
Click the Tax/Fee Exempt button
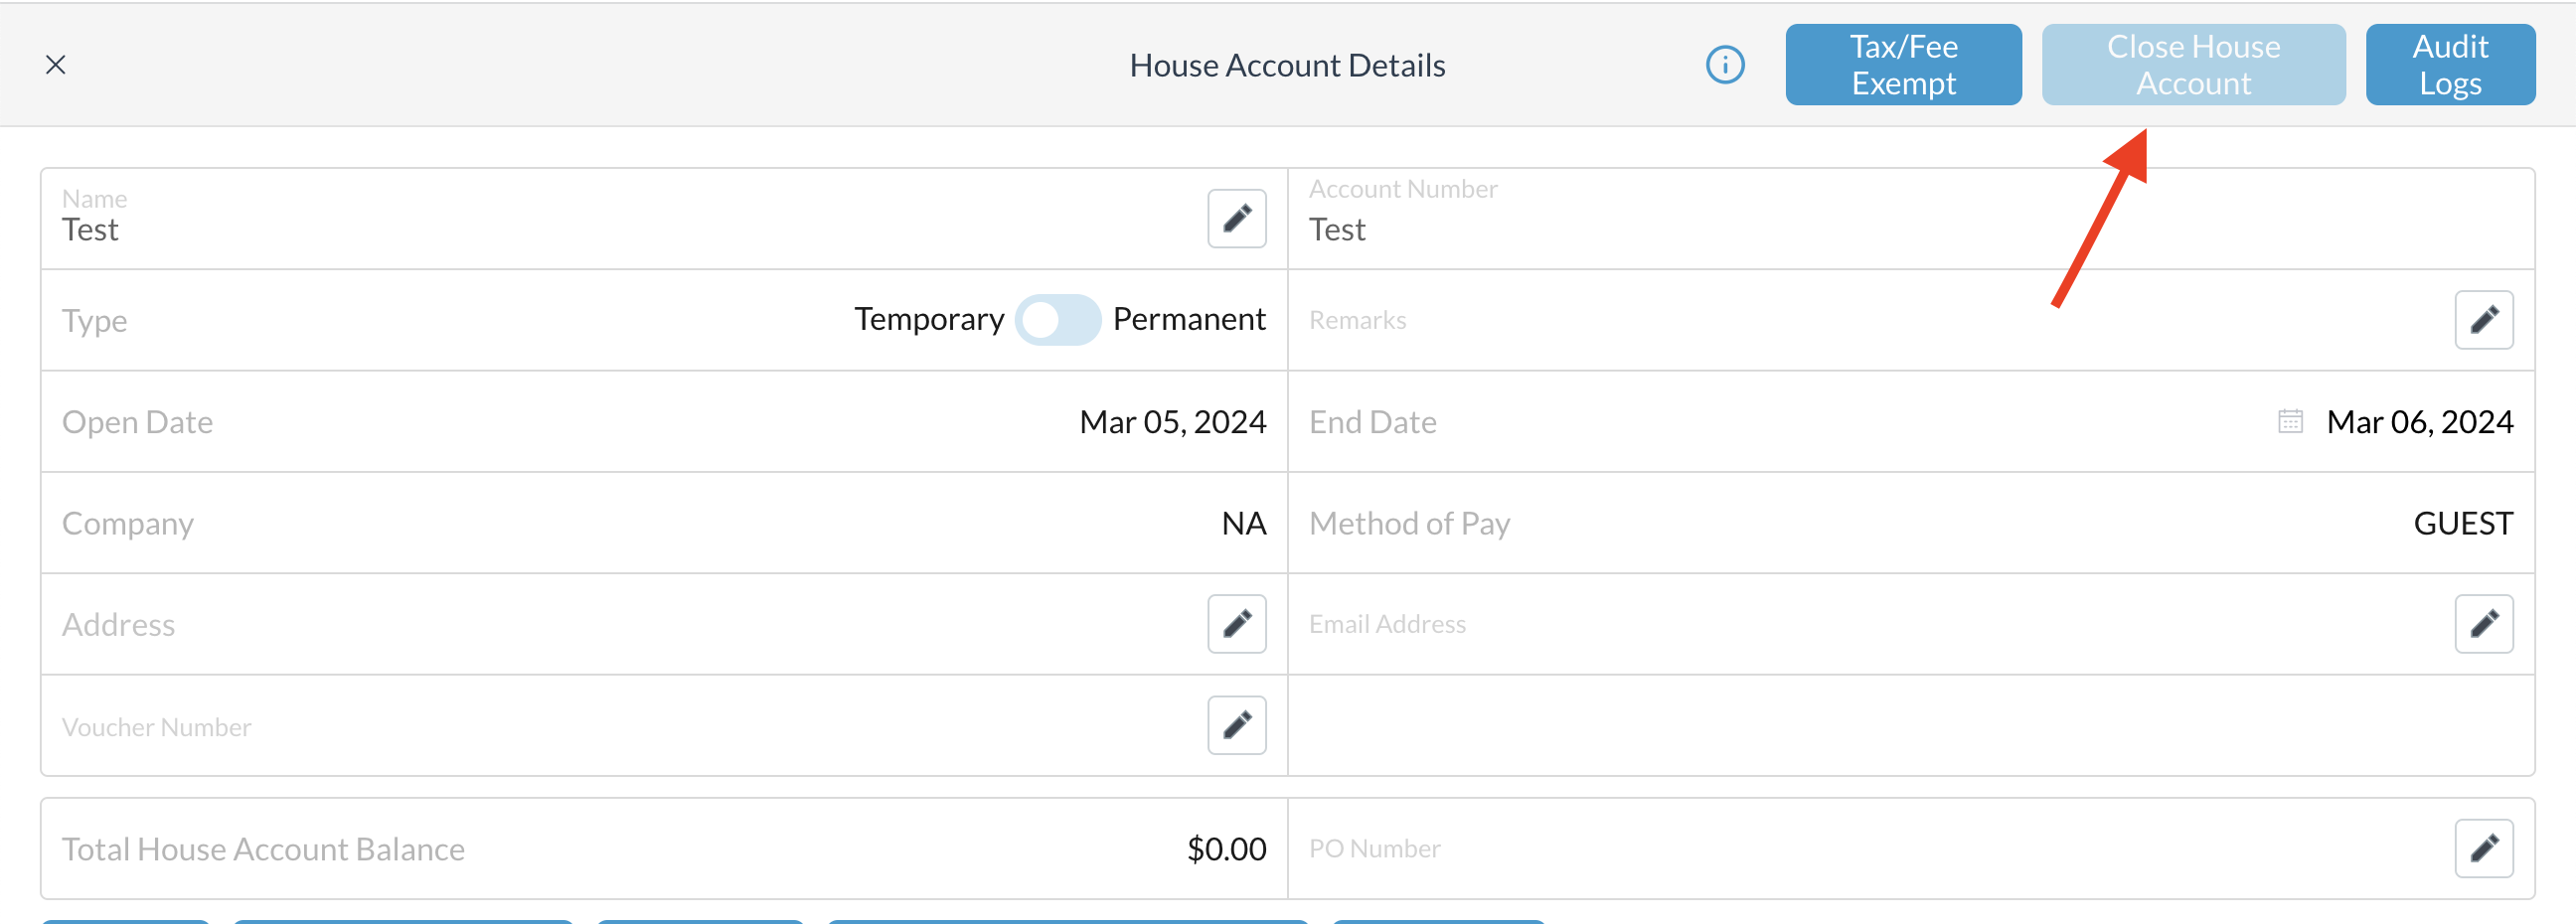coord(1903,65)
